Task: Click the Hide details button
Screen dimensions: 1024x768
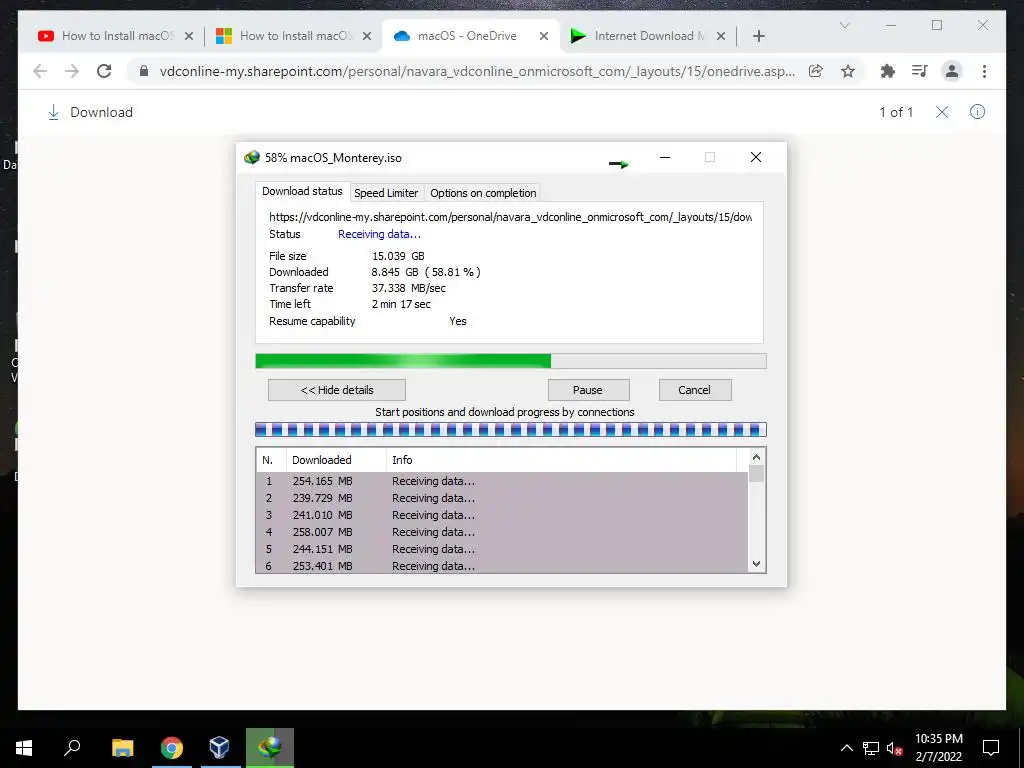Action: 337,390
